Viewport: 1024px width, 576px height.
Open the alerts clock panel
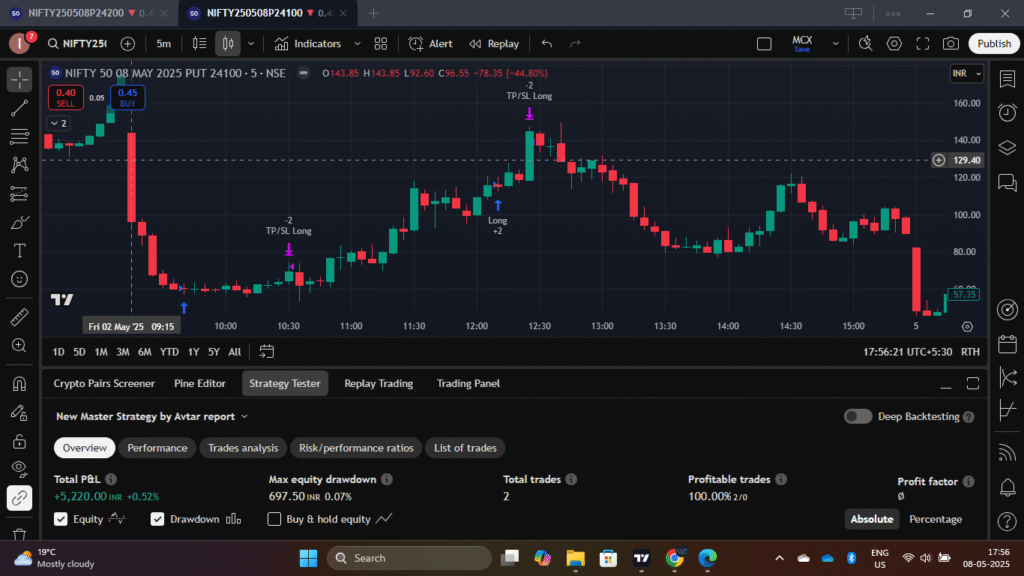1007,113
